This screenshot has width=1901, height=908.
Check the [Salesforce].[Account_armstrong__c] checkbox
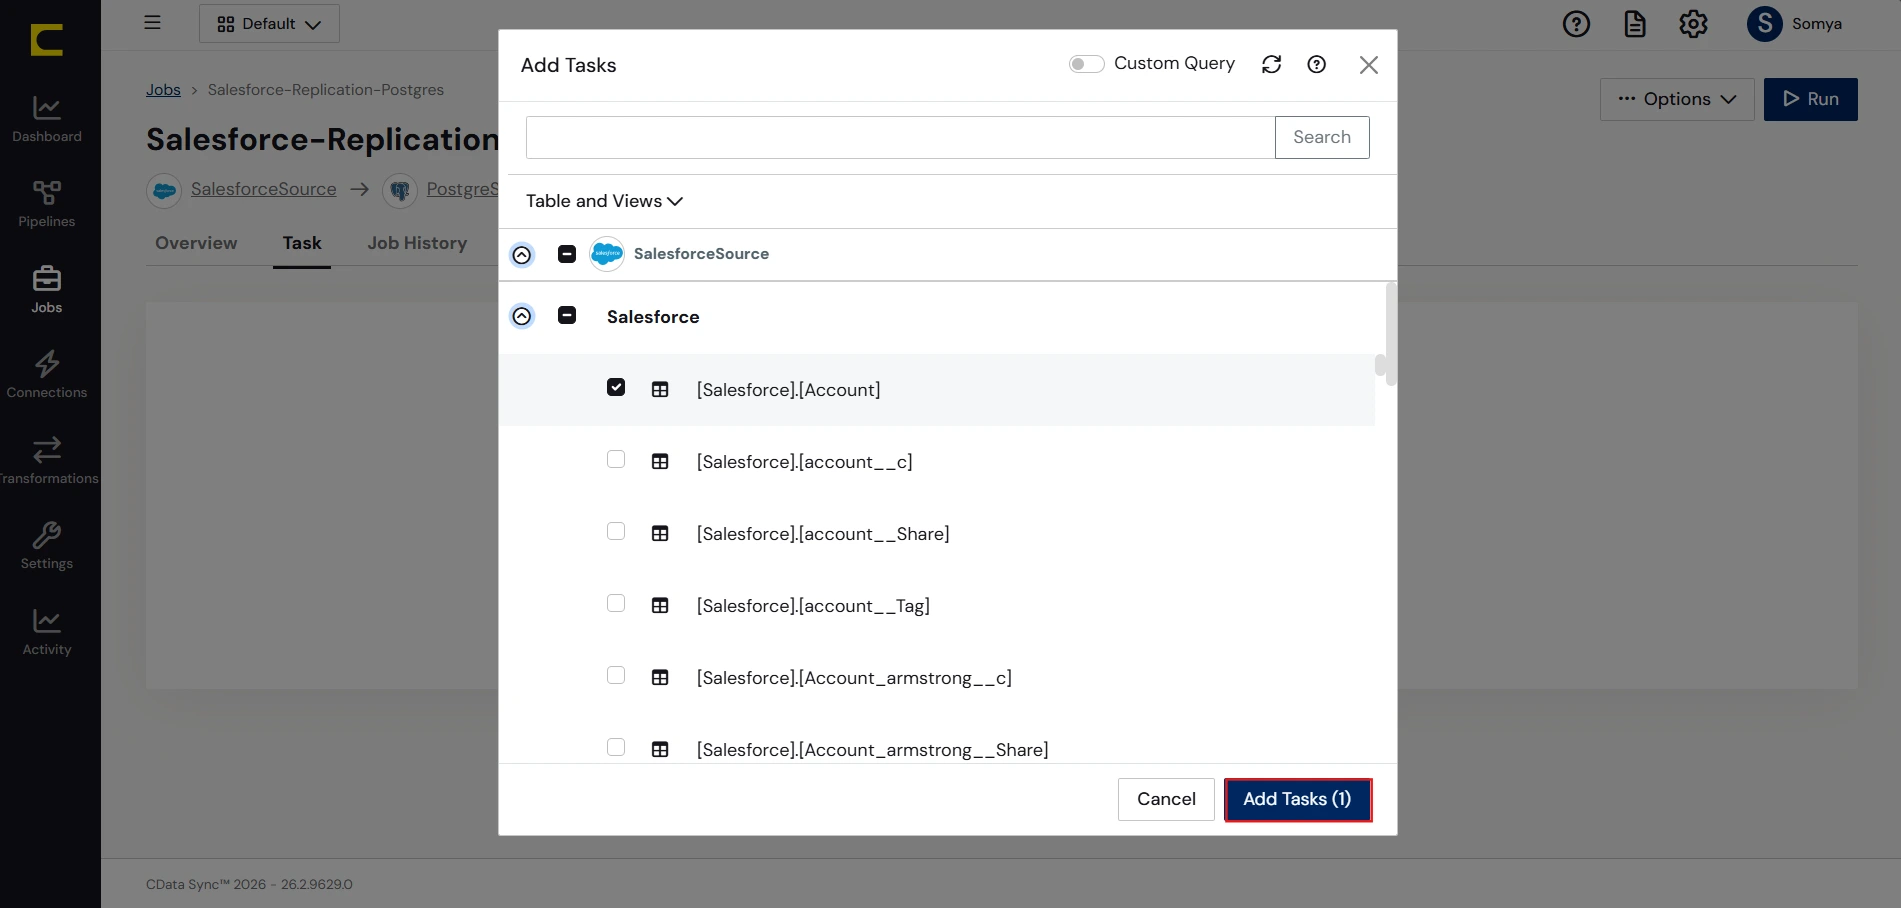point(616,675)
